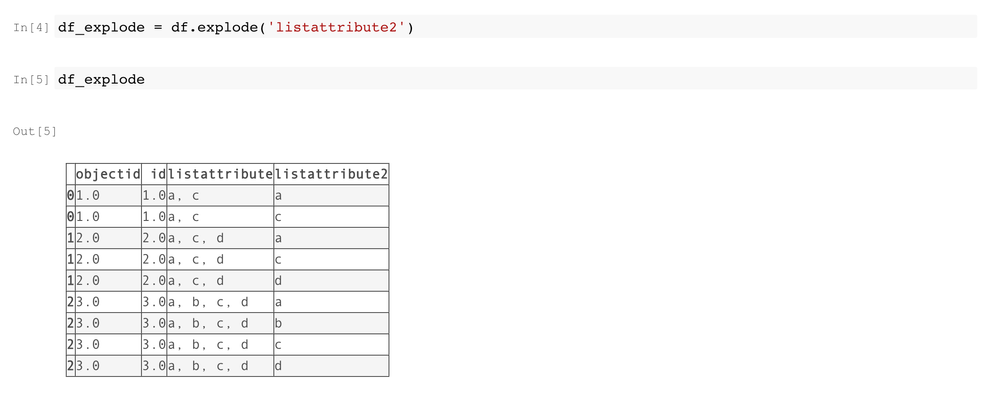Select first row's listattribute cell 'a, c'
The width and height of the screenshot is (999, 402).
(184, 195)
